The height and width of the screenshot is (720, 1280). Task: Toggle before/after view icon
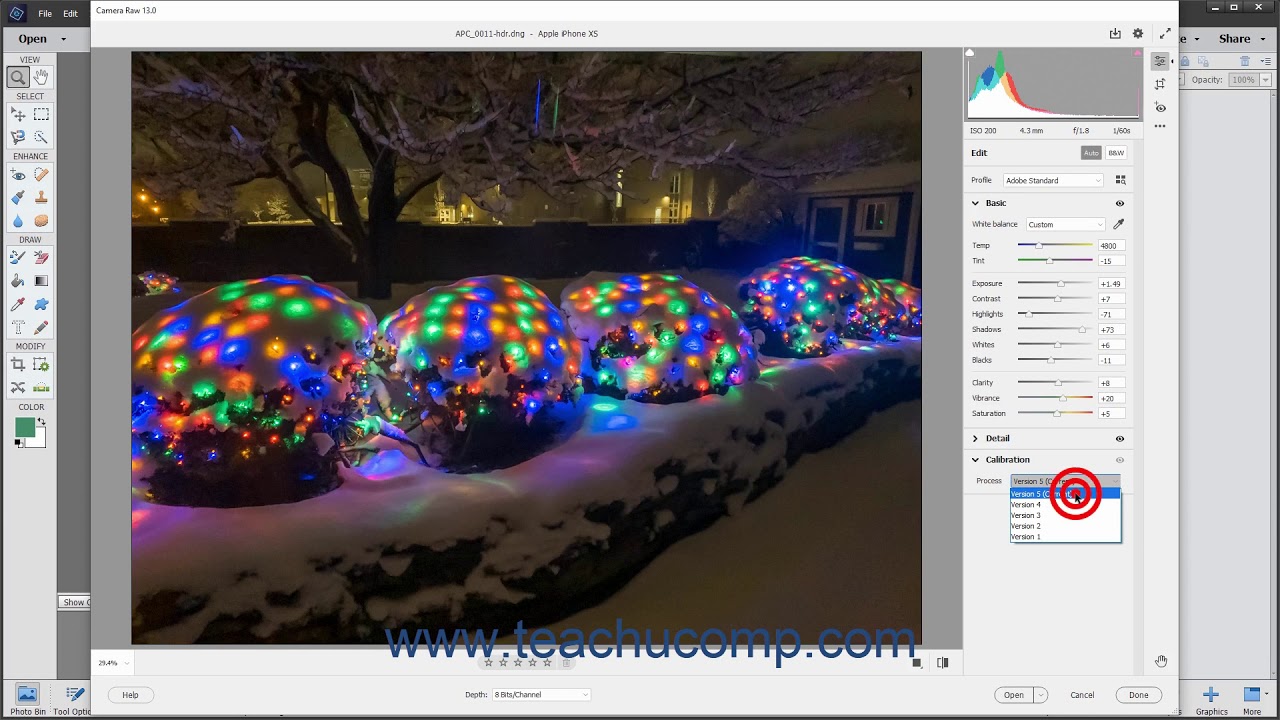(x=942, y=662)
